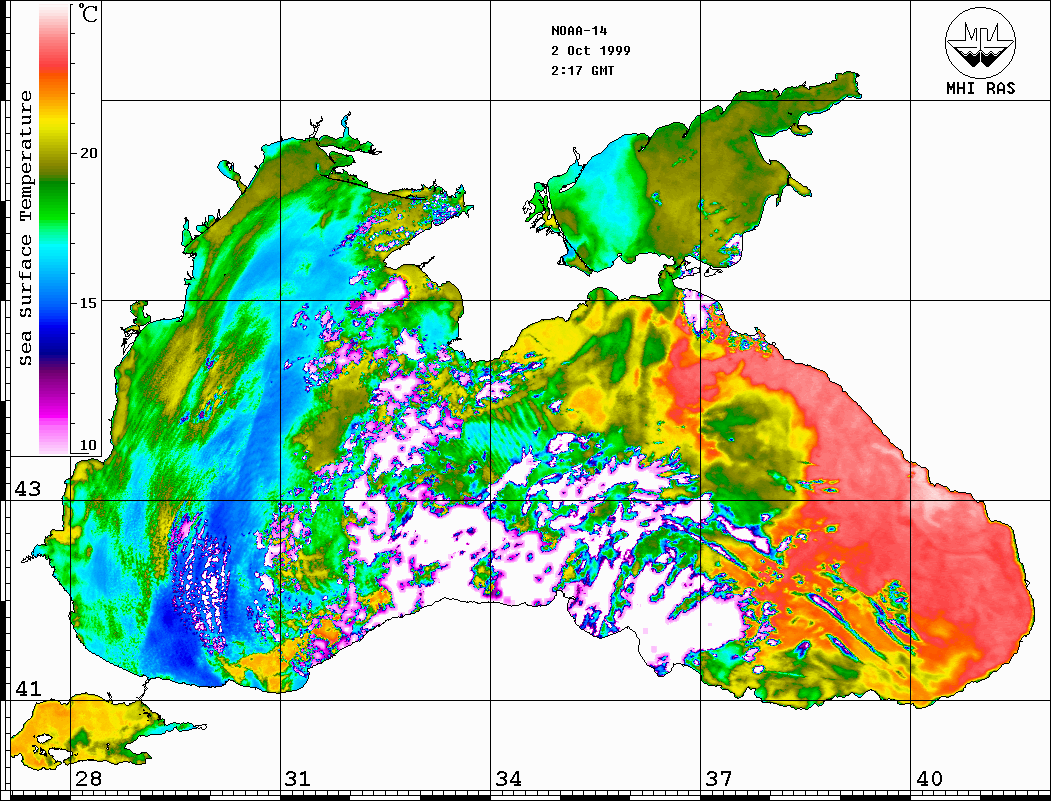Click the latitude label '43'
This screenshot has width=1051, height=801.
(x=28, y=489)
